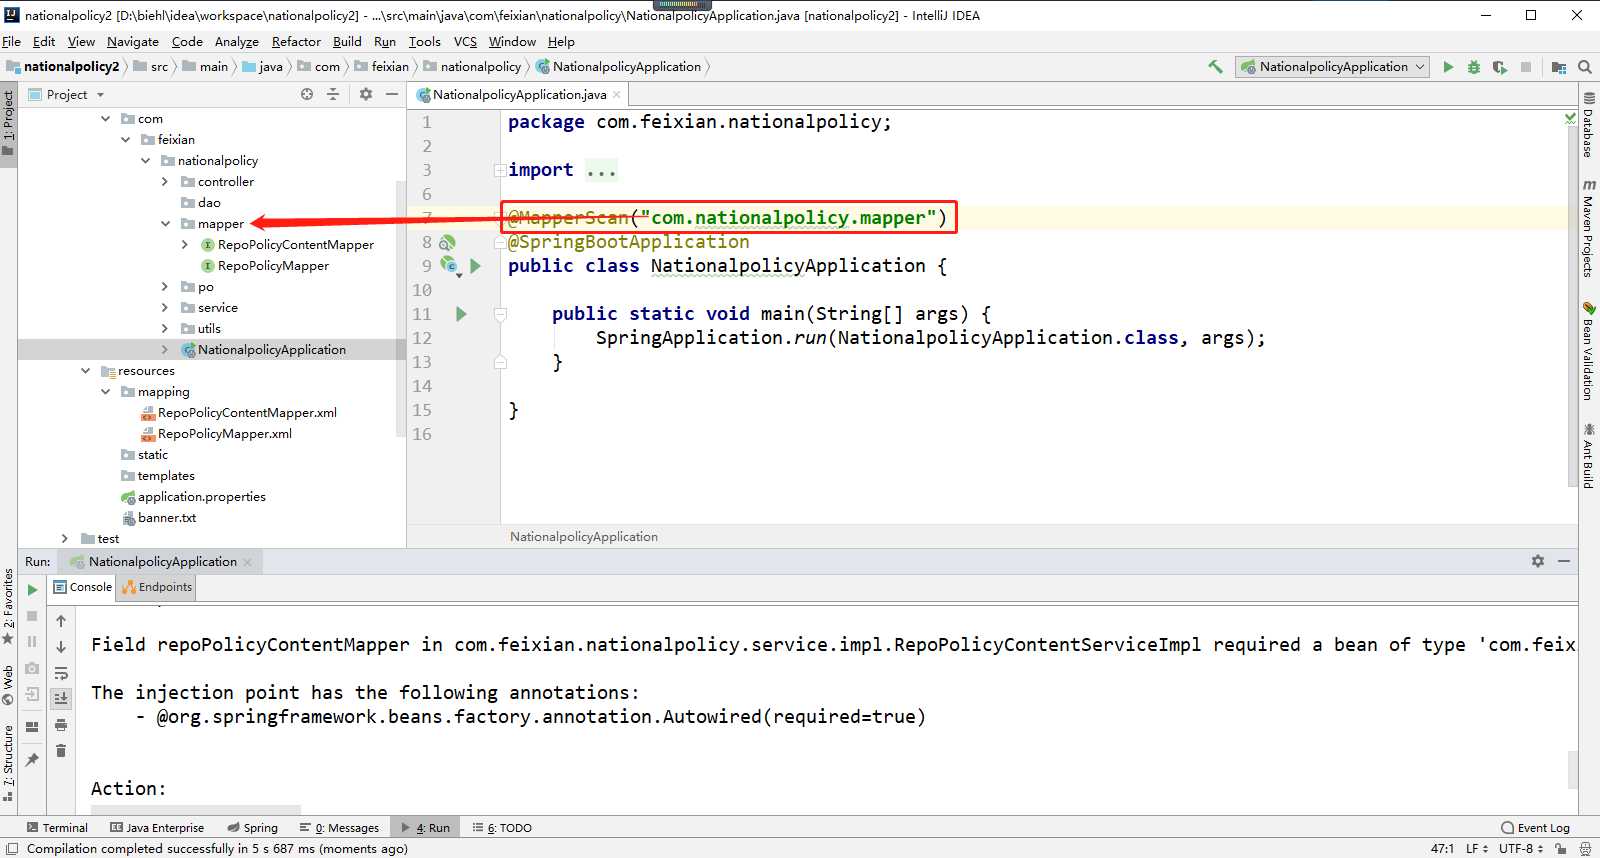Rerun application in Run panel
1600x858 pixels.
[32, 590]
